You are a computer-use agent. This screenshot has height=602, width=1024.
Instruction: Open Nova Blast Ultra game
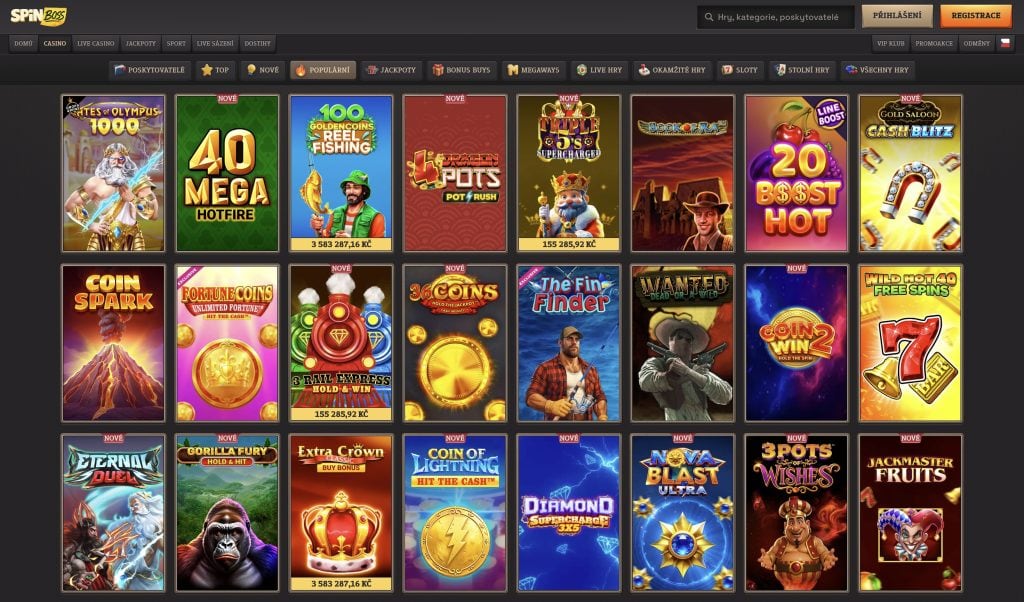pyautogui.click(x=682, y=513)
